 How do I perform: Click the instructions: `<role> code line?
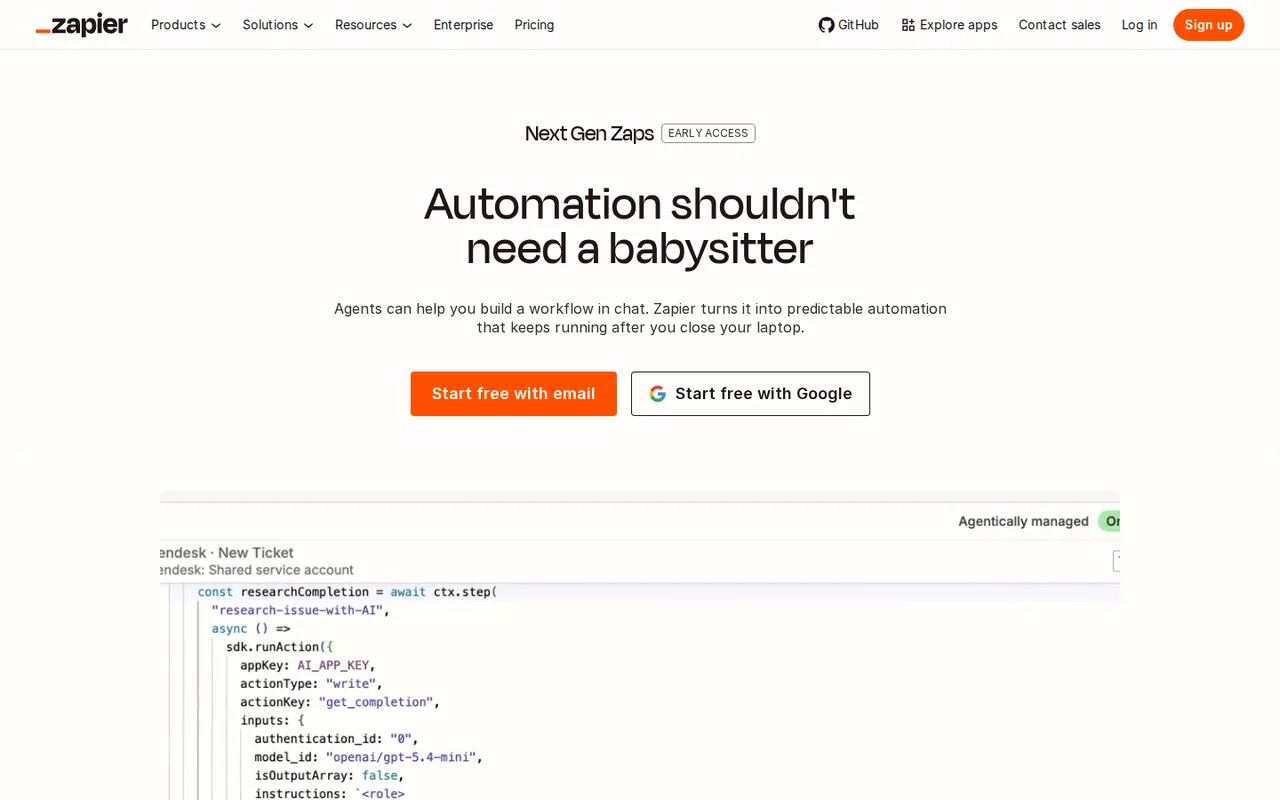[329, 793]
